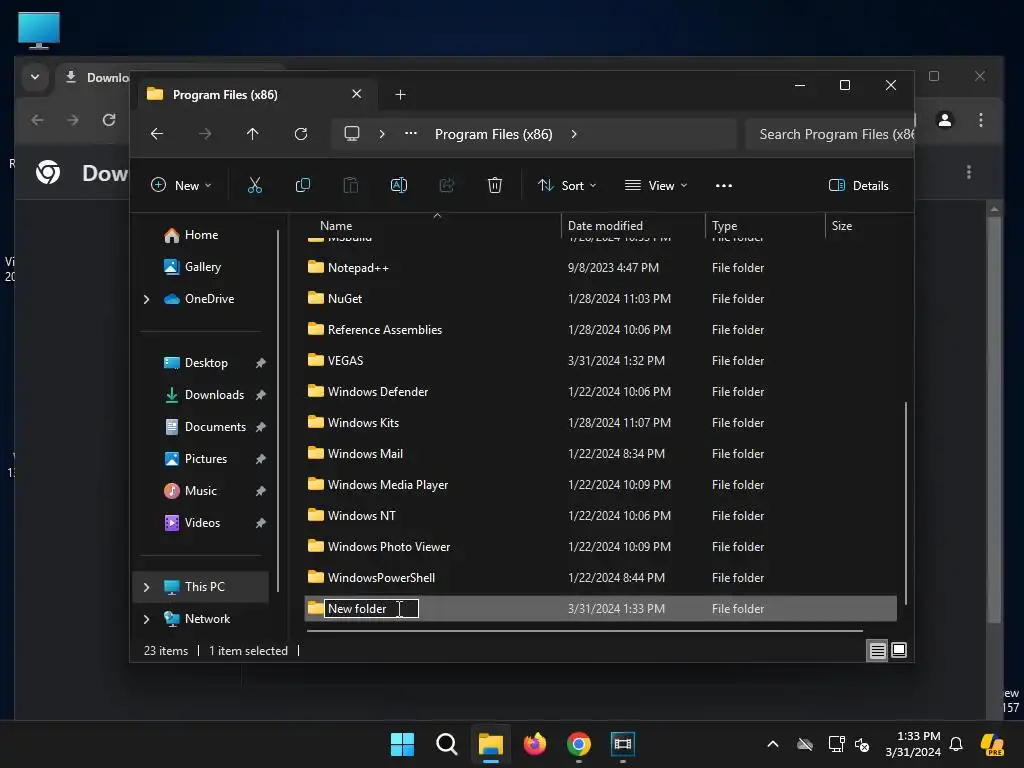The image size is (1024, 768).
Task: Open Firefox from the taskbar
Action: point(535,744)
